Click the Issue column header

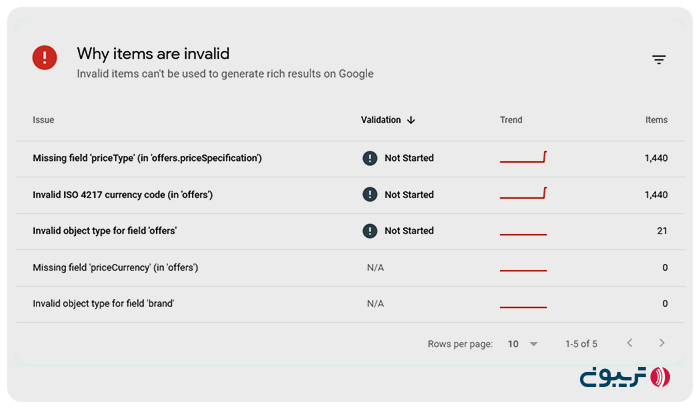coord(43,120)
